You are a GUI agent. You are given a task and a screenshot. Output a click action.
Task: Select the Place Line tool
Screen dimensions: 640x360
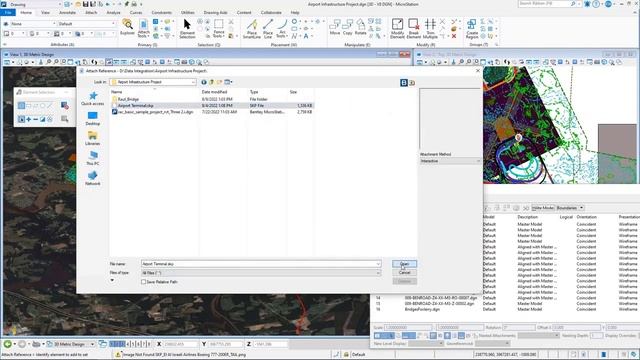[x=268, y=29]
